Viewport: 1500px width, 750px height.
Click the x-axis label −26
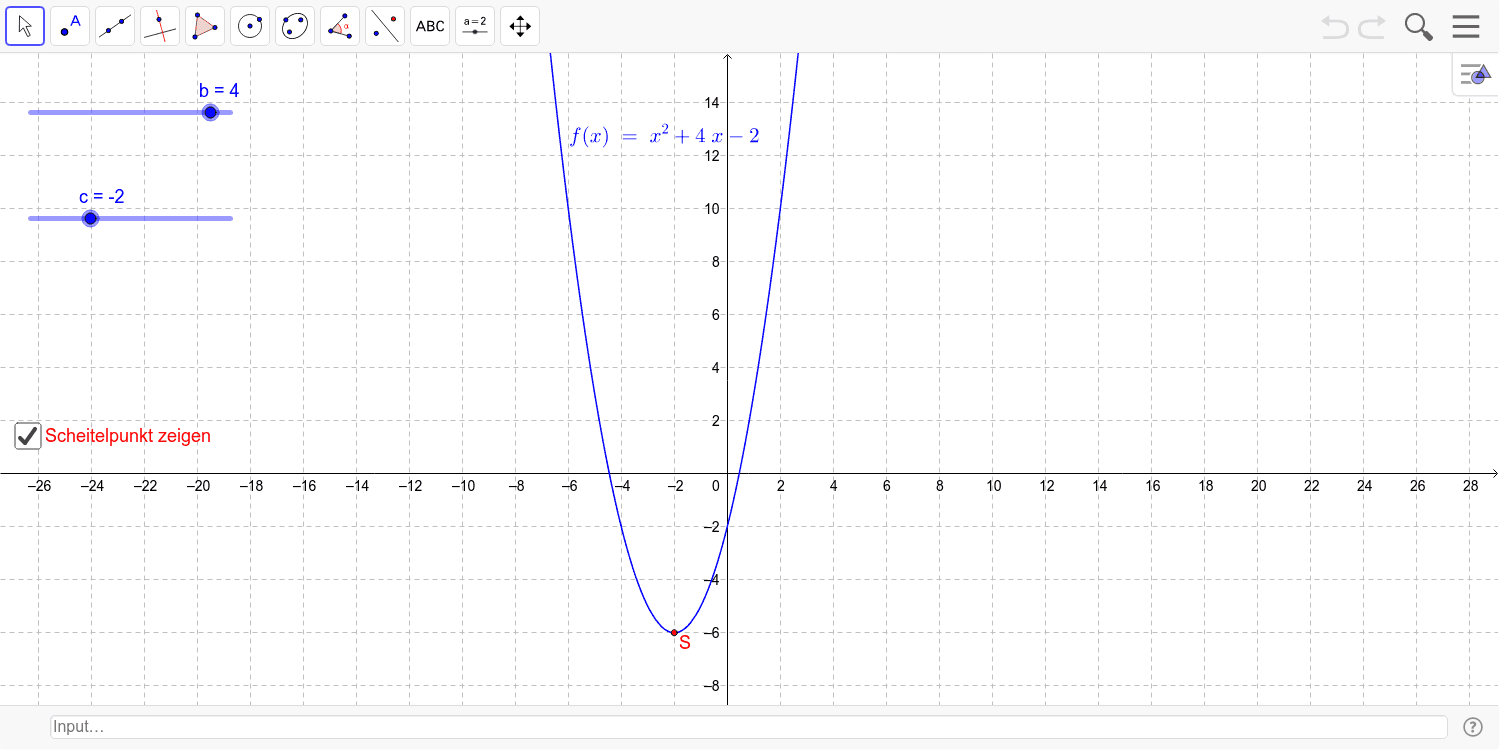pos(38,486)
